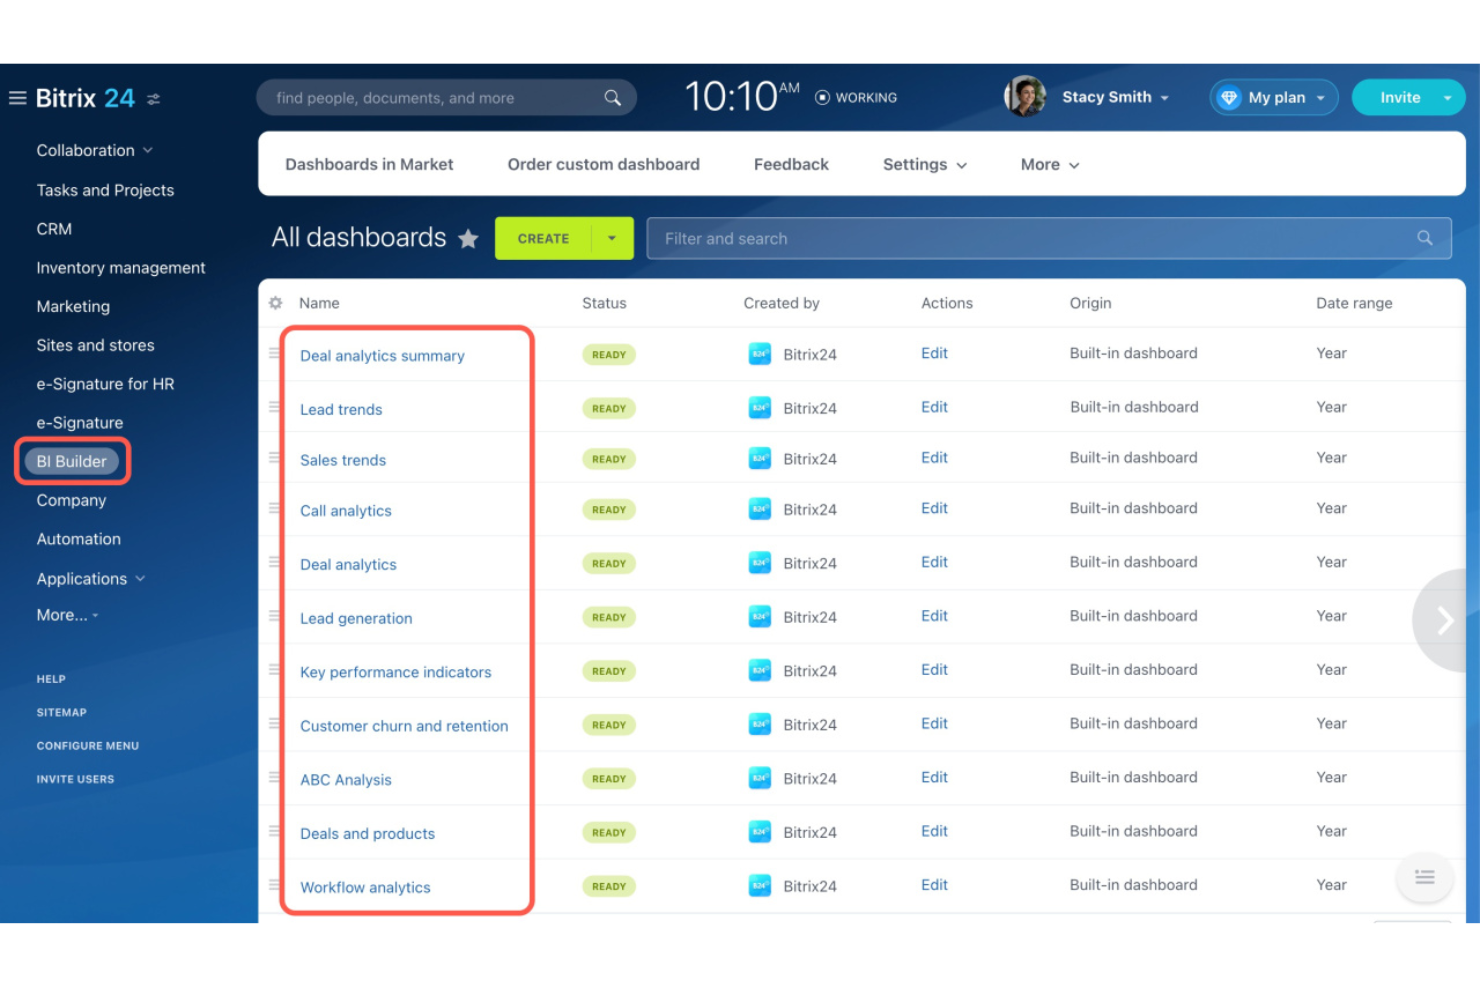Viewport: 1480px width, 987px height.
Task: Click the workspace switch arrows next to the logo
Action: tap(153, 98)
